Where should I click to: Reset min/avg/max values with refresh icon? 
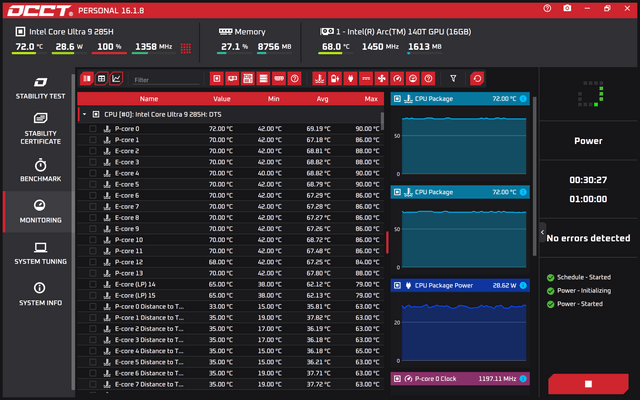click(x=477, y=78)
